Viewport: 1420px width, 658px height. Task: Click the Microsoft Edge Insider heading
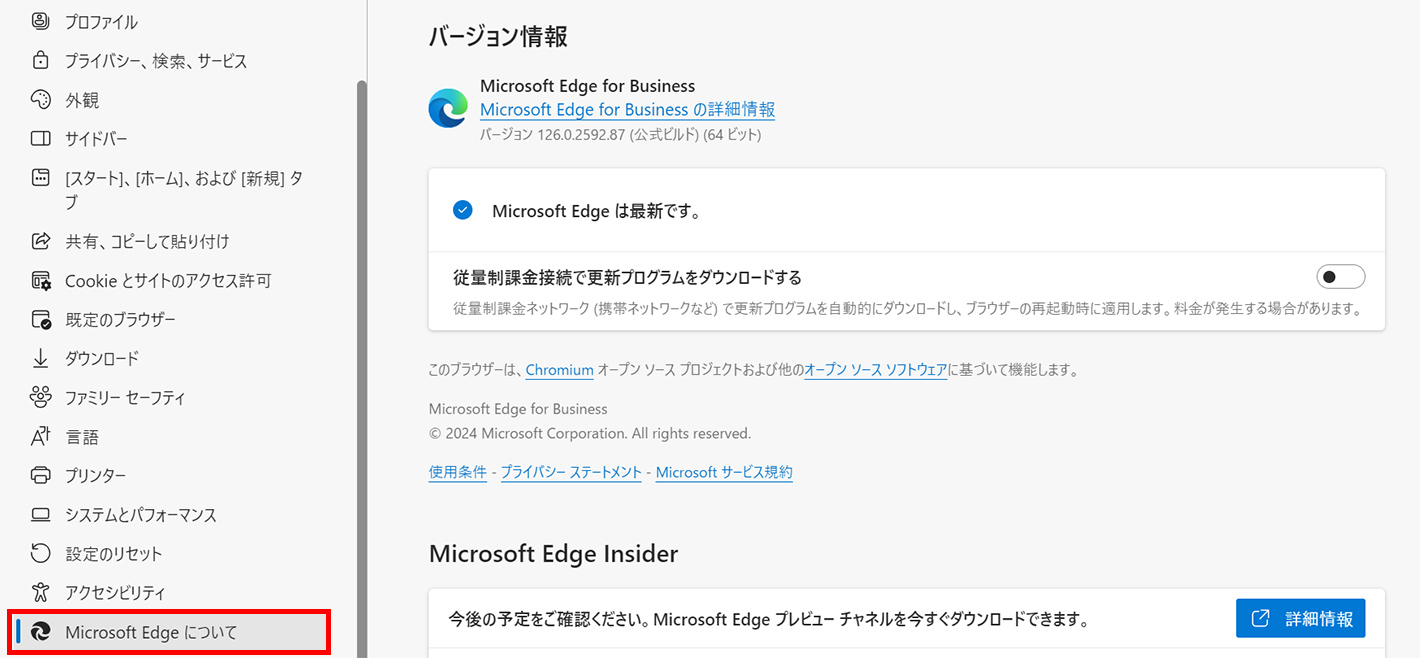tap(553, 553)
